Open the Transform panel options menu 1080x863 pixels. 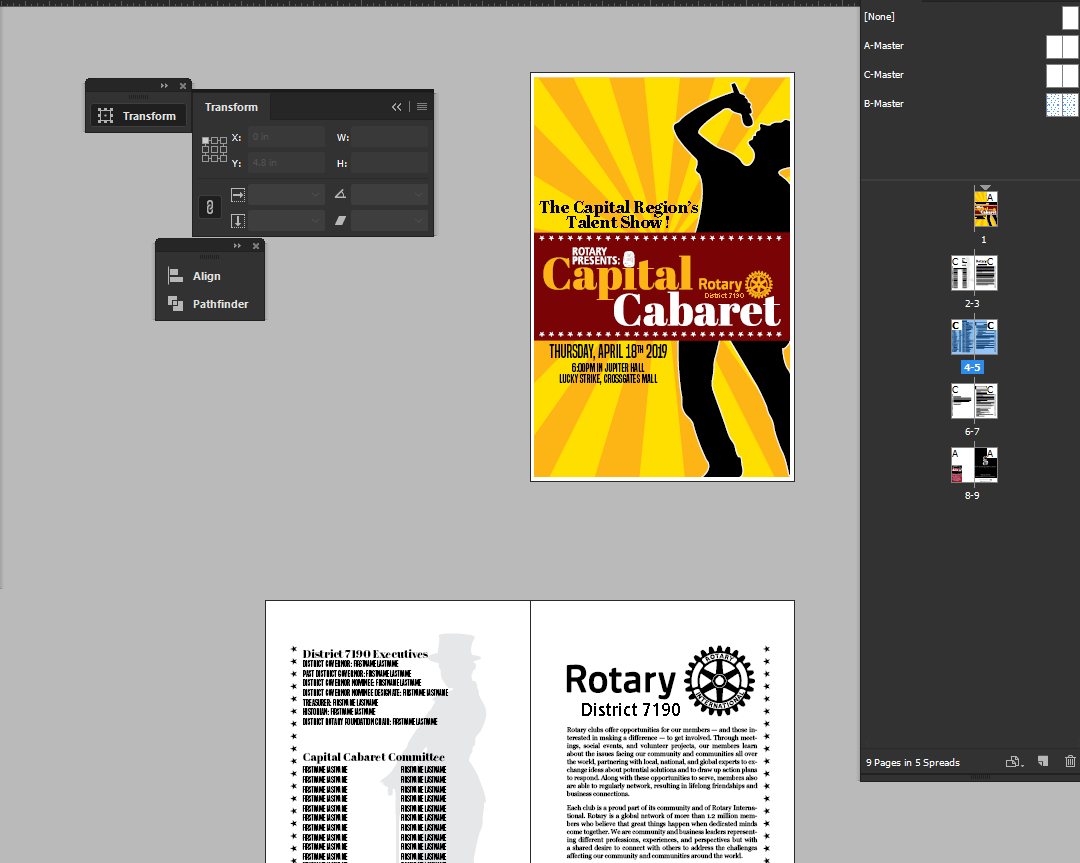pyautogui.click(x=422, y=107)
